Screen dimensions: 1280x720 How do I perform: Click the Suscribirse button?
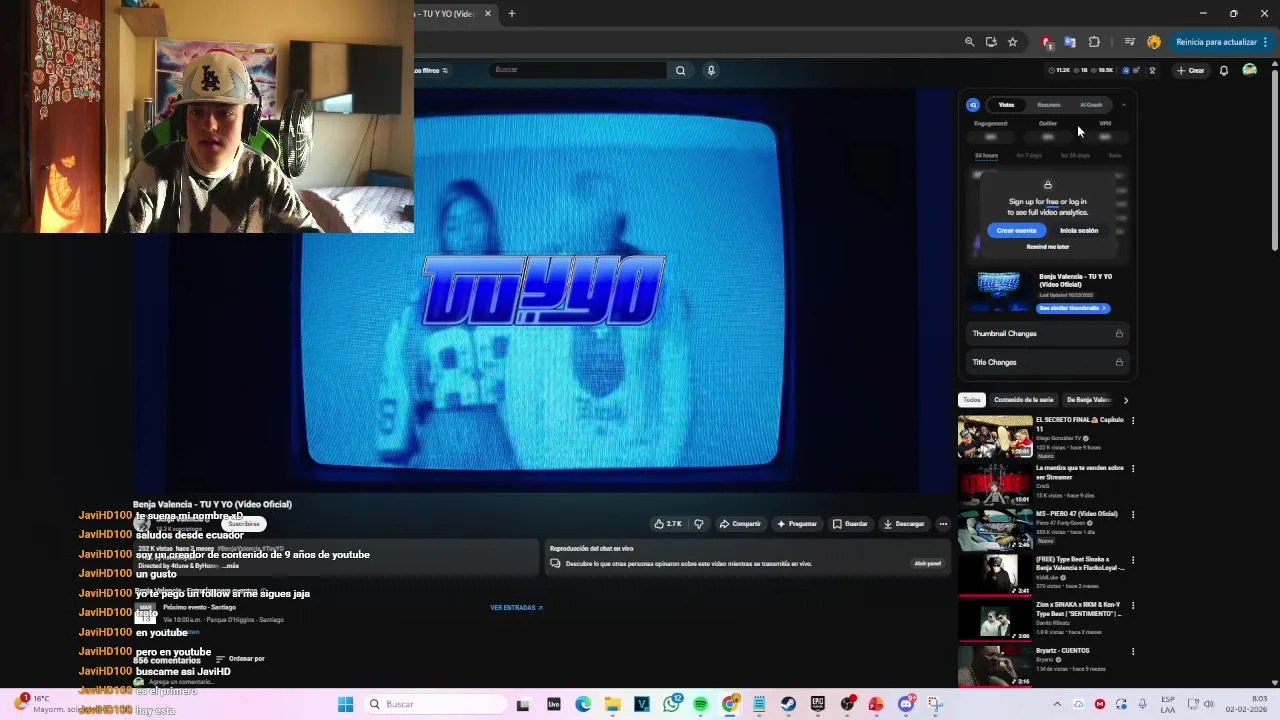(244, 524)
